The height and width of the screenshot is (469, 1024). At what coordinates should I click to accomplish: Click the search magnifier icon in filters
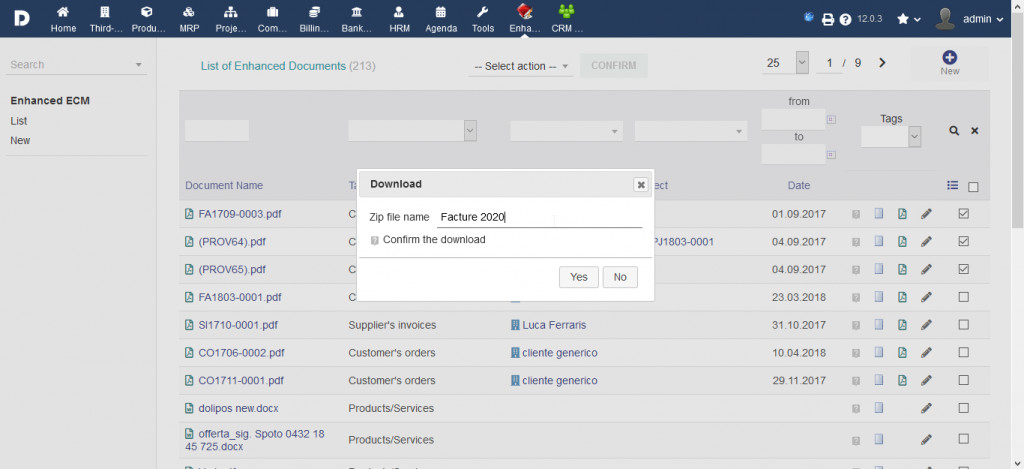[954, 131]
